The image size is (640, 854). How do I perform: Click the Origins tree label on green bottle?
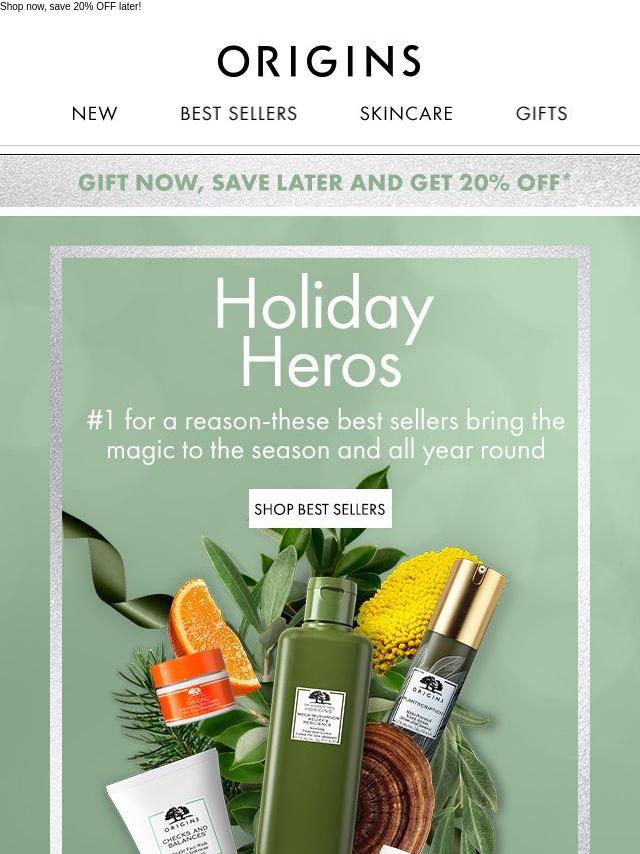pyautogui.click(x=319, y=716)
